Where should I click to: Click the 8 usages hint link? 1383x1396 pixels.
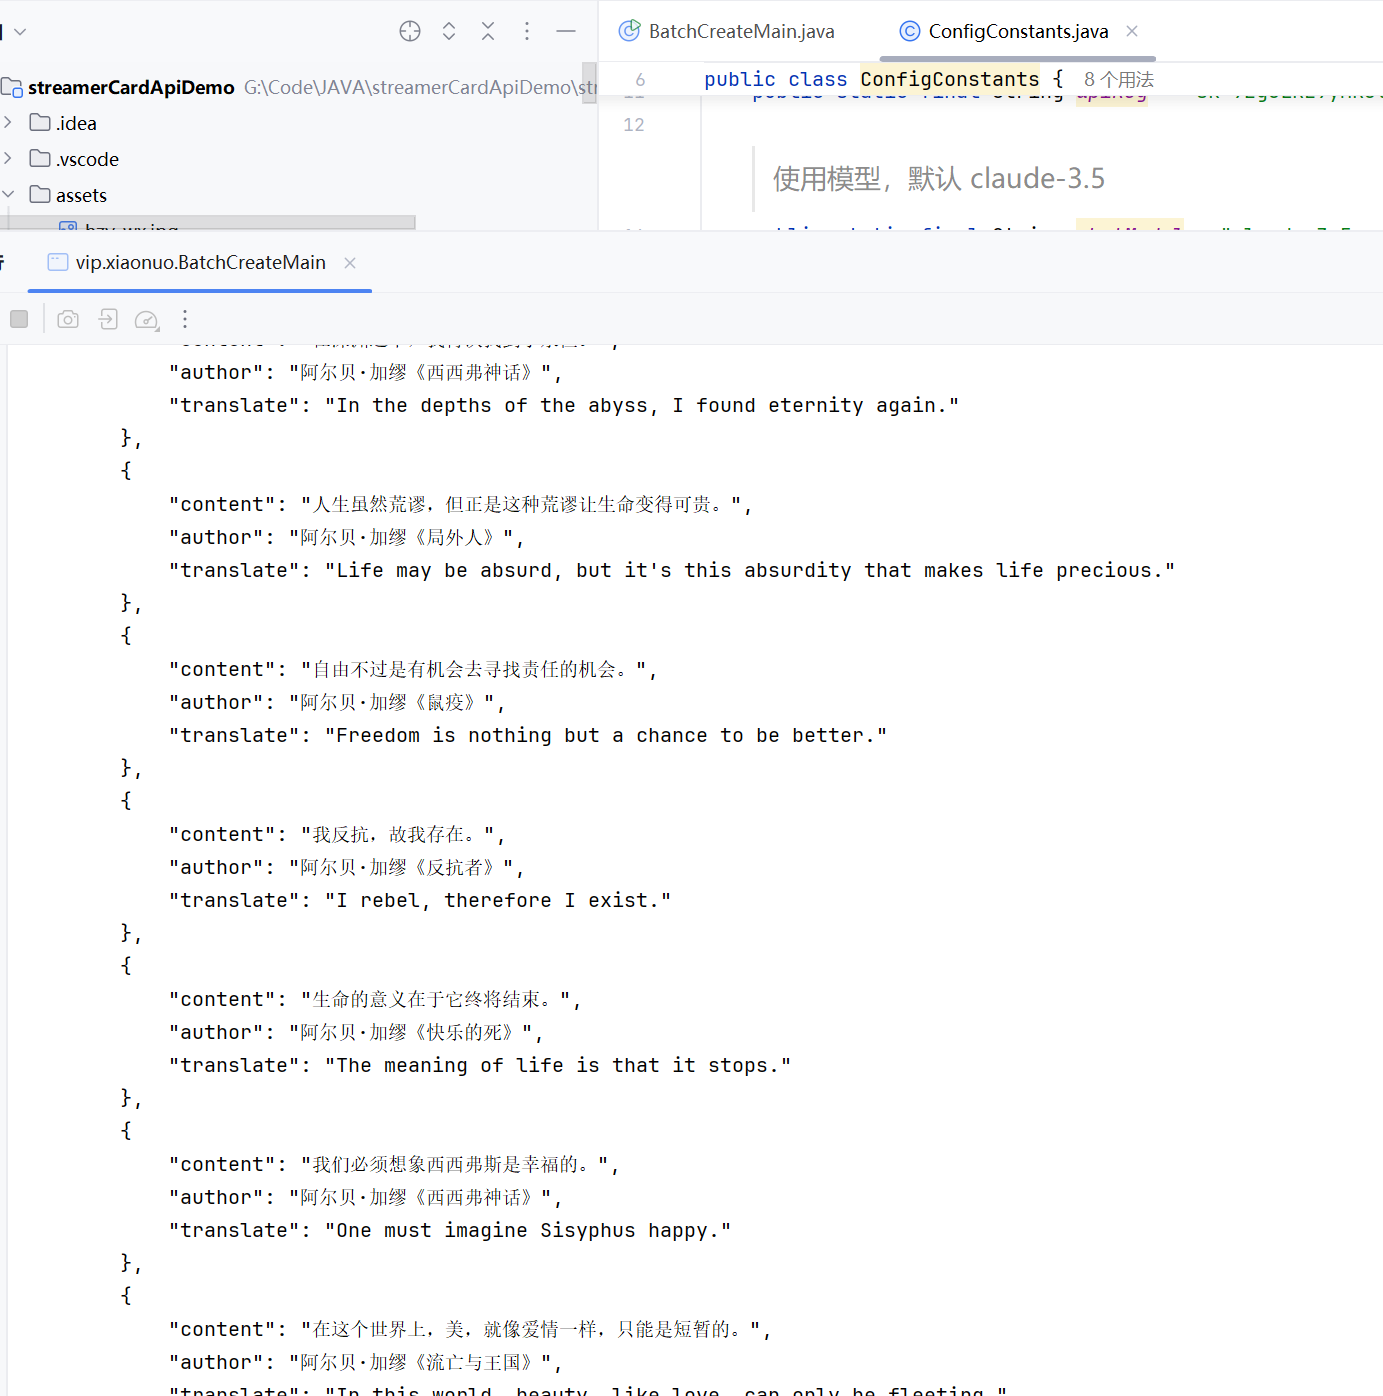1118,80
